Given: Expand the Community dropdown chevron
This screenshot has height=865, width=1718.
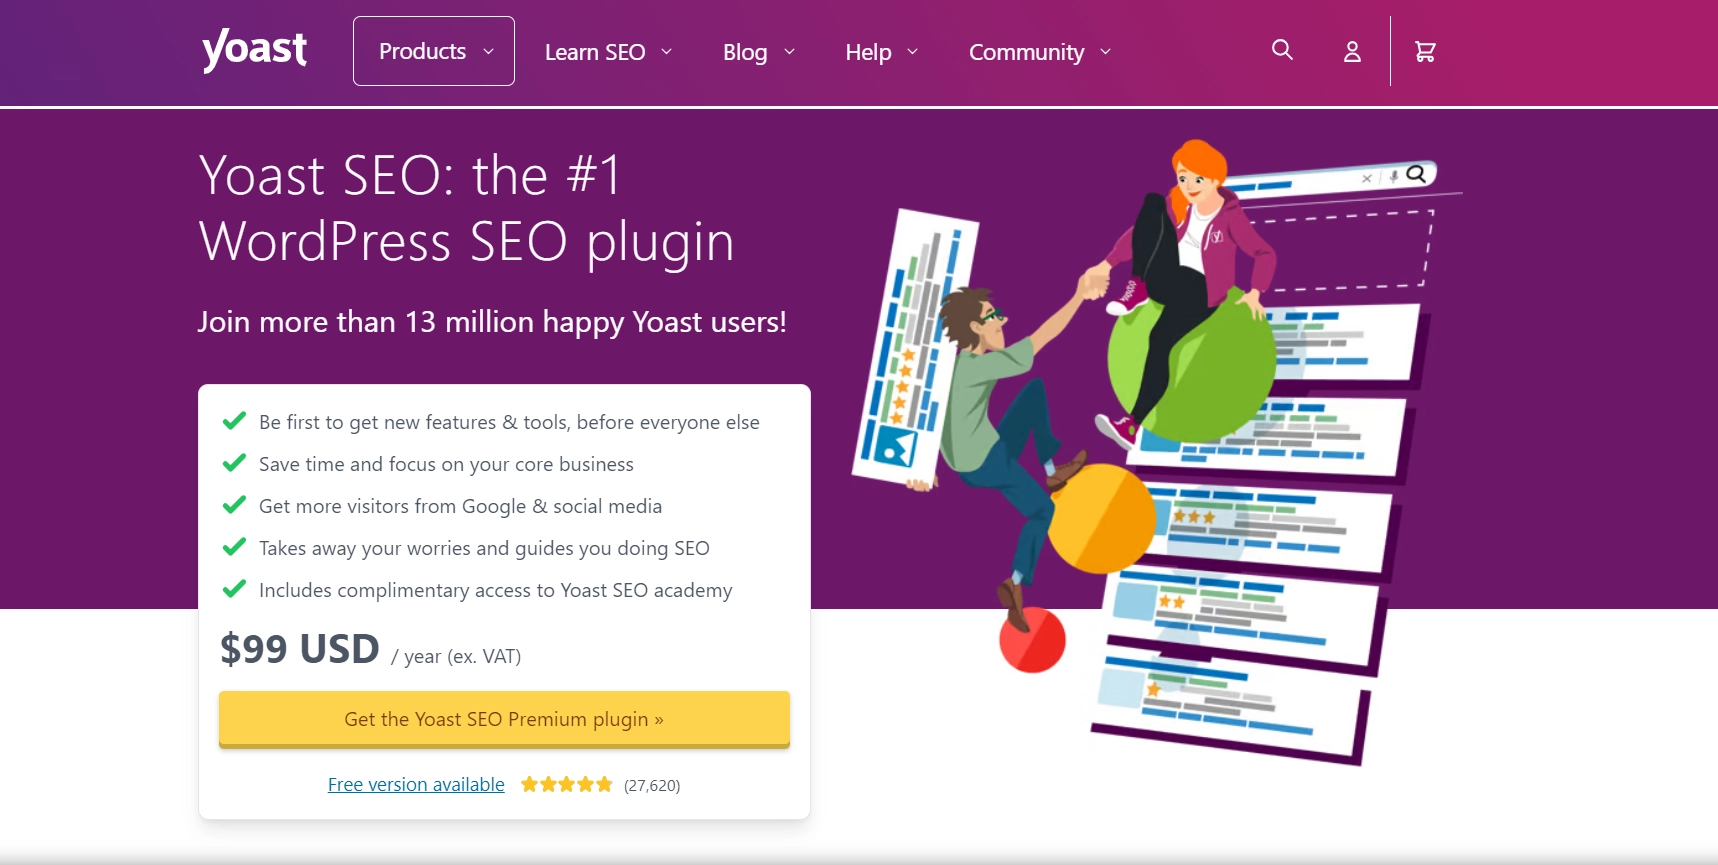Looking at the screenshot, I should pos(1105,52).
